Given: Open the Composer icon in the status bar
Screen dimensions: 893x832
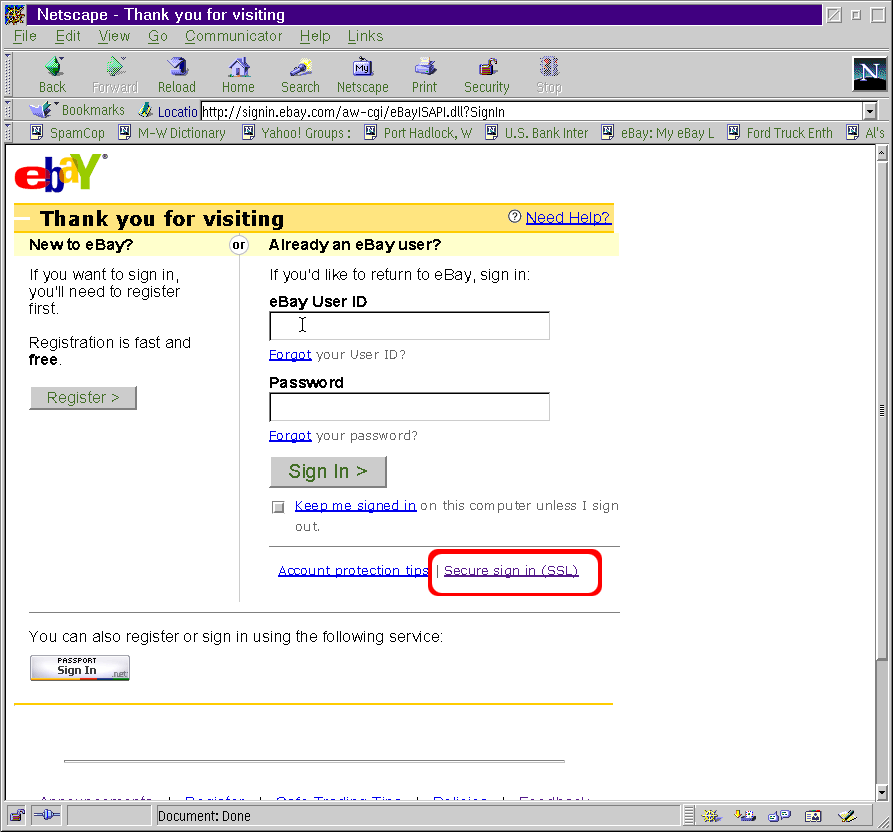Looking at the screenshot, I should tap(847, 816).
